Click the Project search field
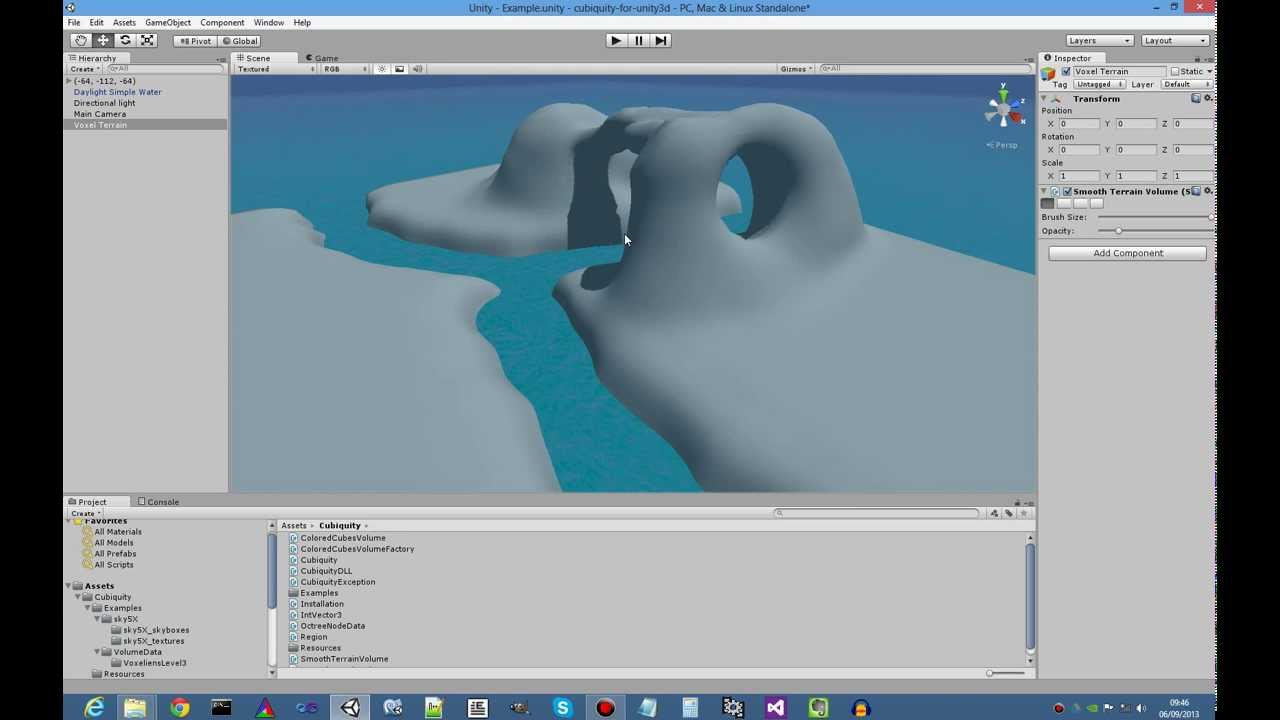Image resolution: width=1280 pixels, height=720 pixels. [x=877, y=513]
